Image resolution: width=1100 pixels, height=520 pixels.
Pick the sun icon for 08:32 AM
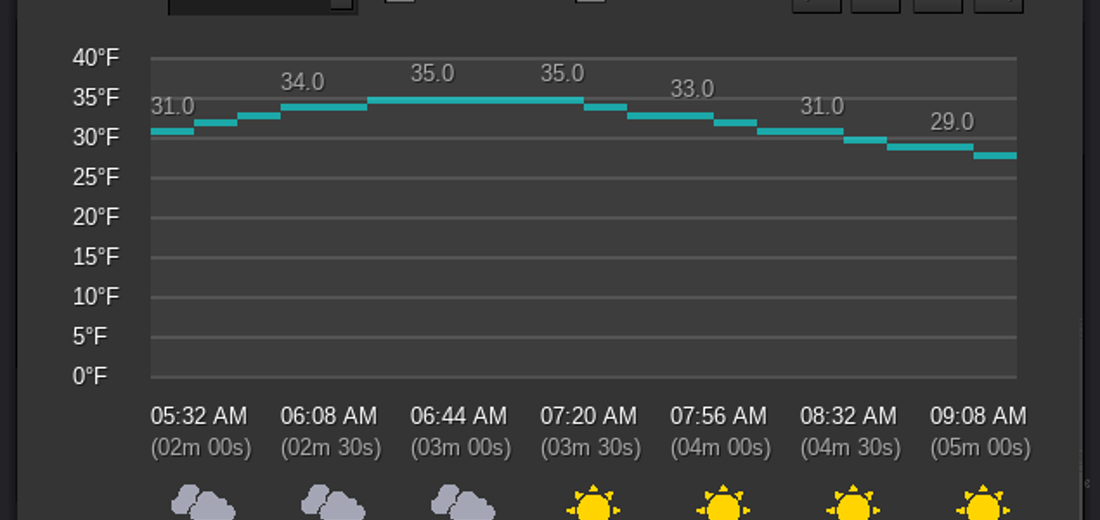[x=852, y=503]
